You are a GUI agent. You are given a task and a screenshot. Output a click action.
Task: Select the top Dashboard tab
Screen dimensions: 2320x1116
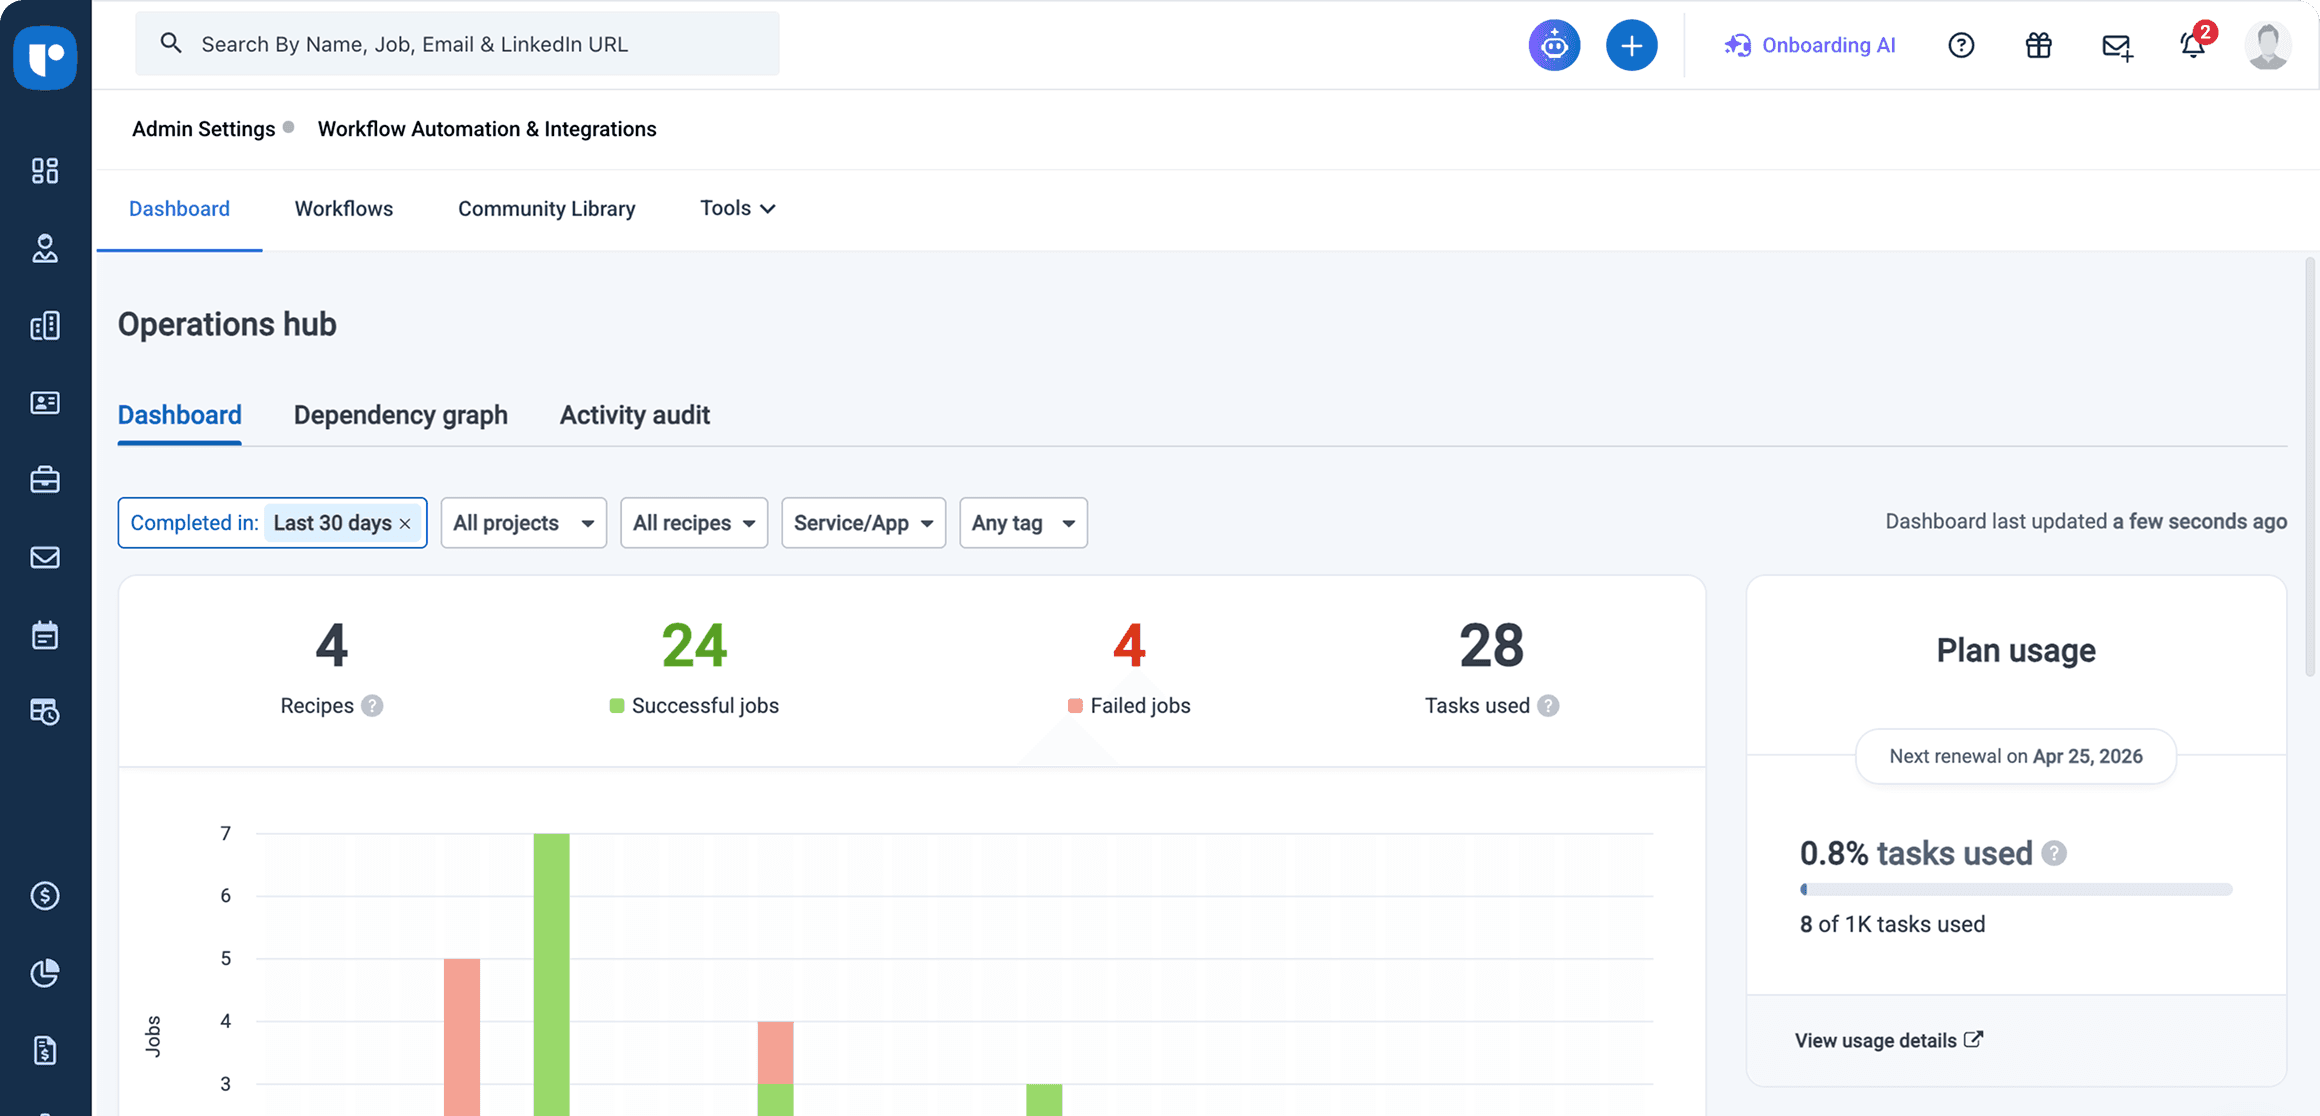click(179, 208)
